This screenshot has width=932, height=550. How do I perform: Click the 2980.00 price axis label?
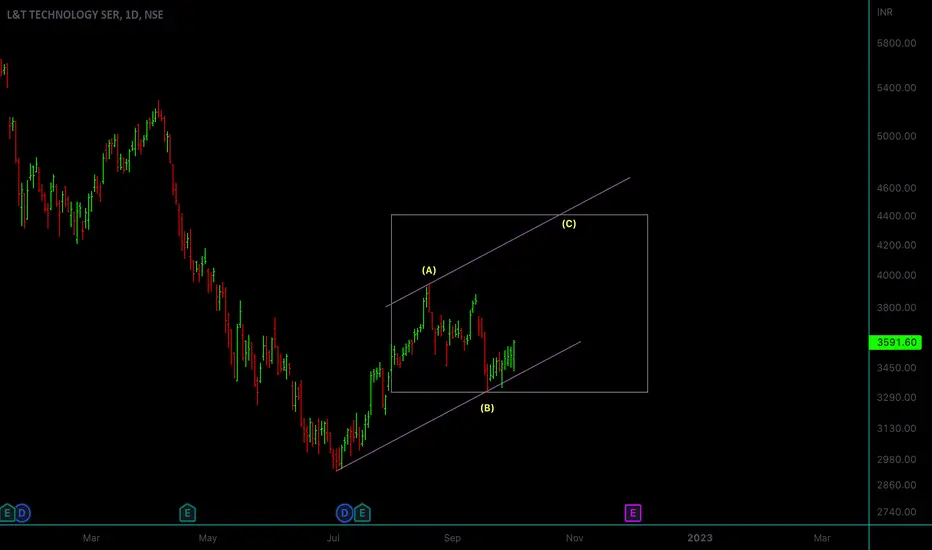click(896, 460)
